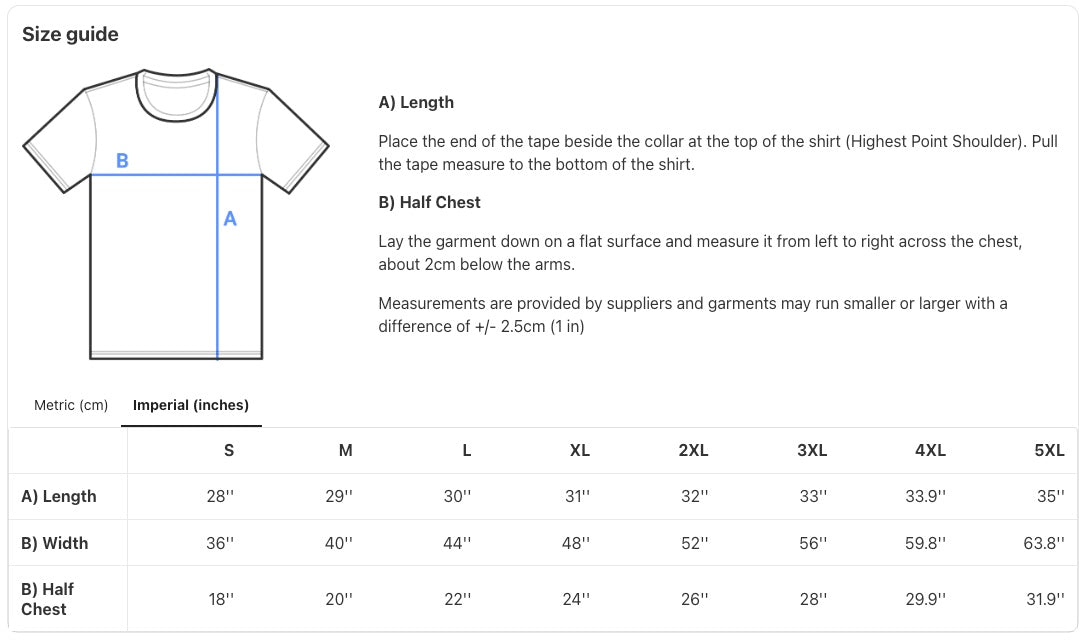Image resolution: width=1089 pixels, height=642 pixels.
Task: Click the Size guide heading
Action: click(x=70, y=34)
